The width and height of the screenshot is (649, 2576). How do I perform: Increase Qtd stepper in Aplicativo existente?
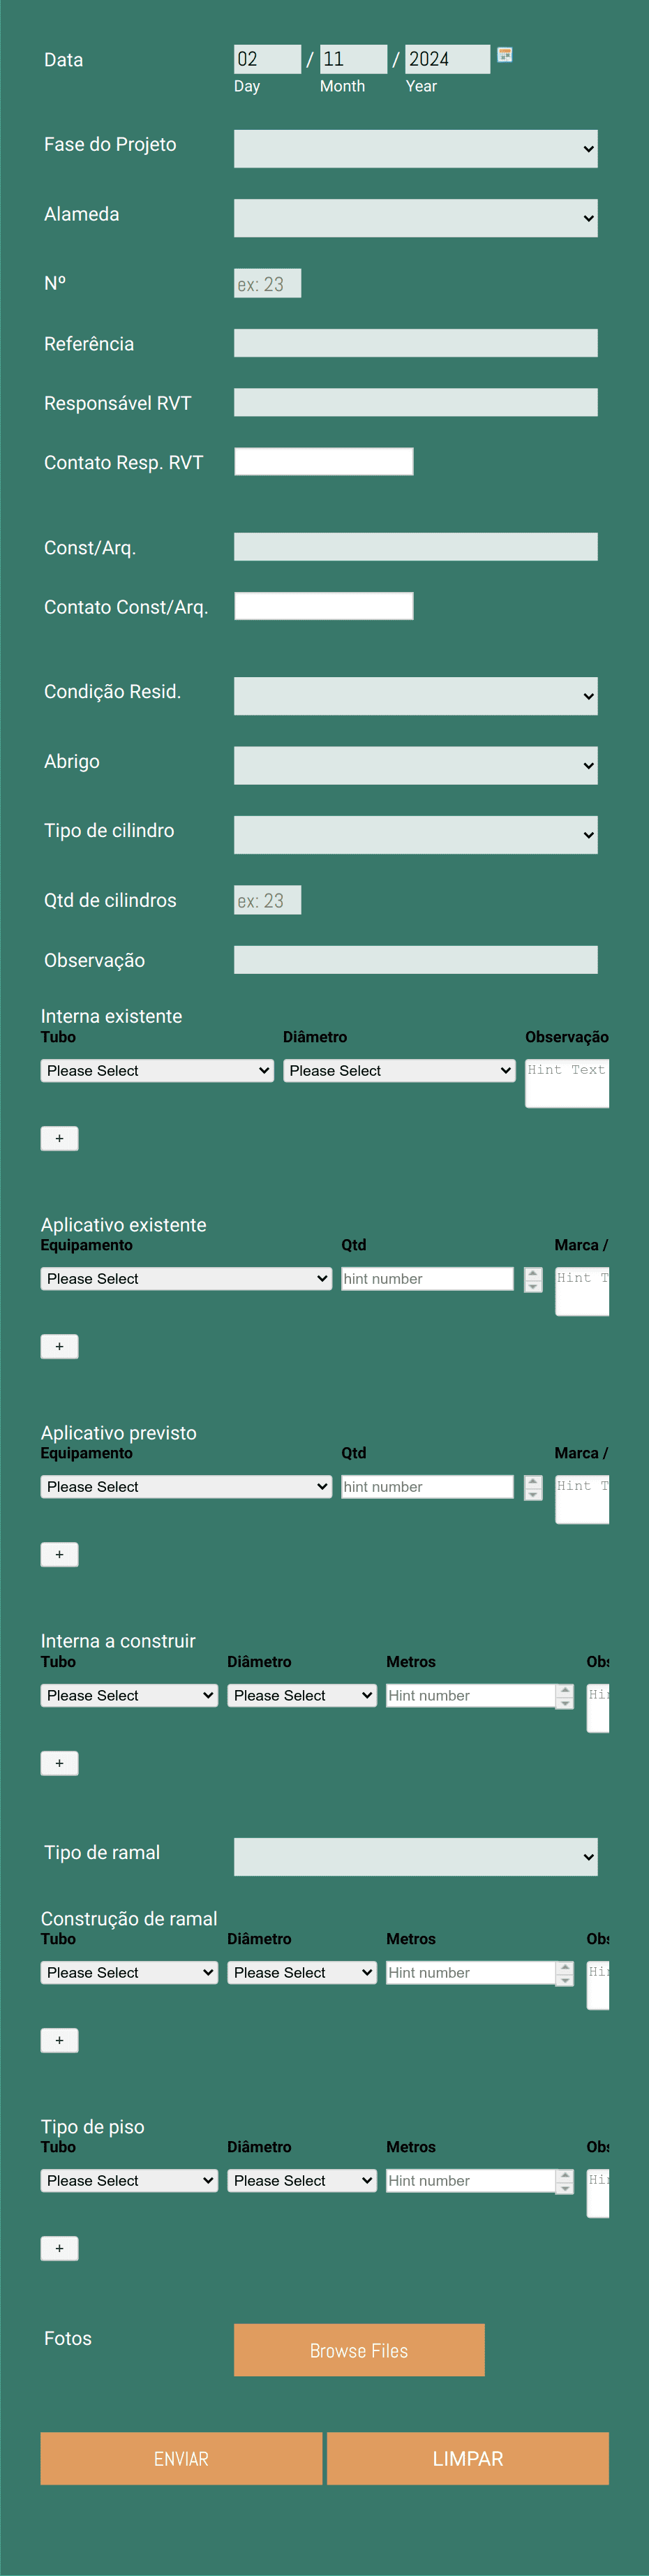pos(533,1274)
